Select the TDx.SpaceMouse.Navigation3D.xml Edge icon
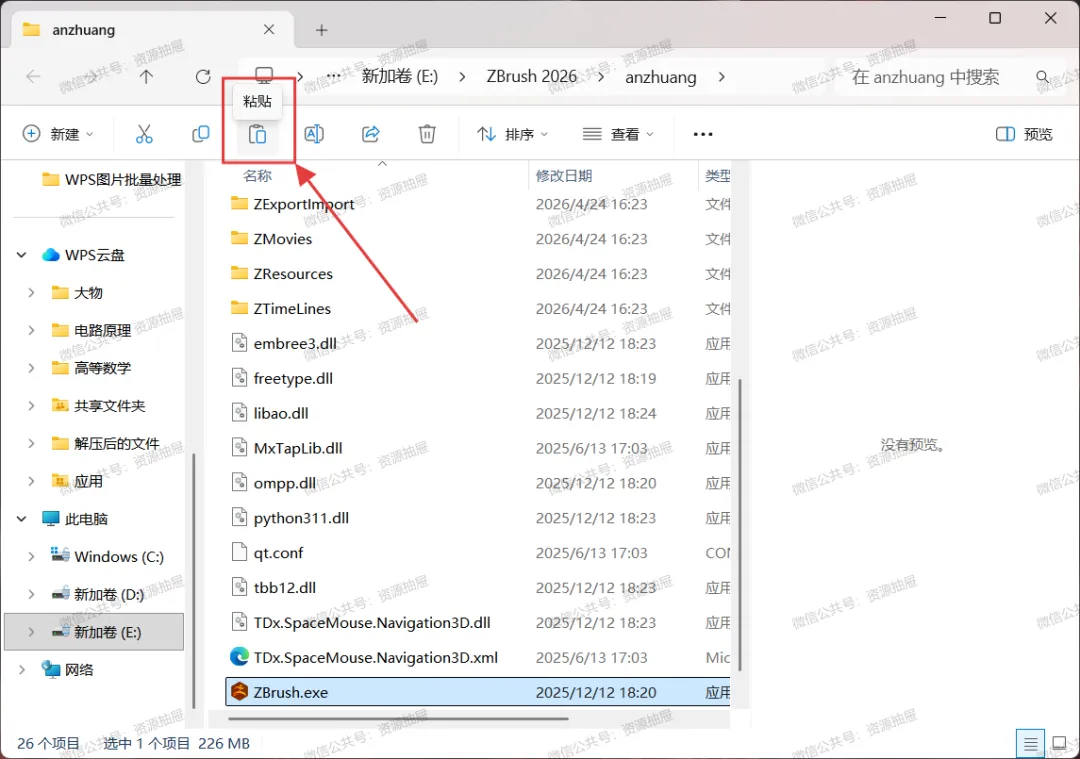Image resolution: width=1080 pixels, height=759 pixels. point(239,656)
